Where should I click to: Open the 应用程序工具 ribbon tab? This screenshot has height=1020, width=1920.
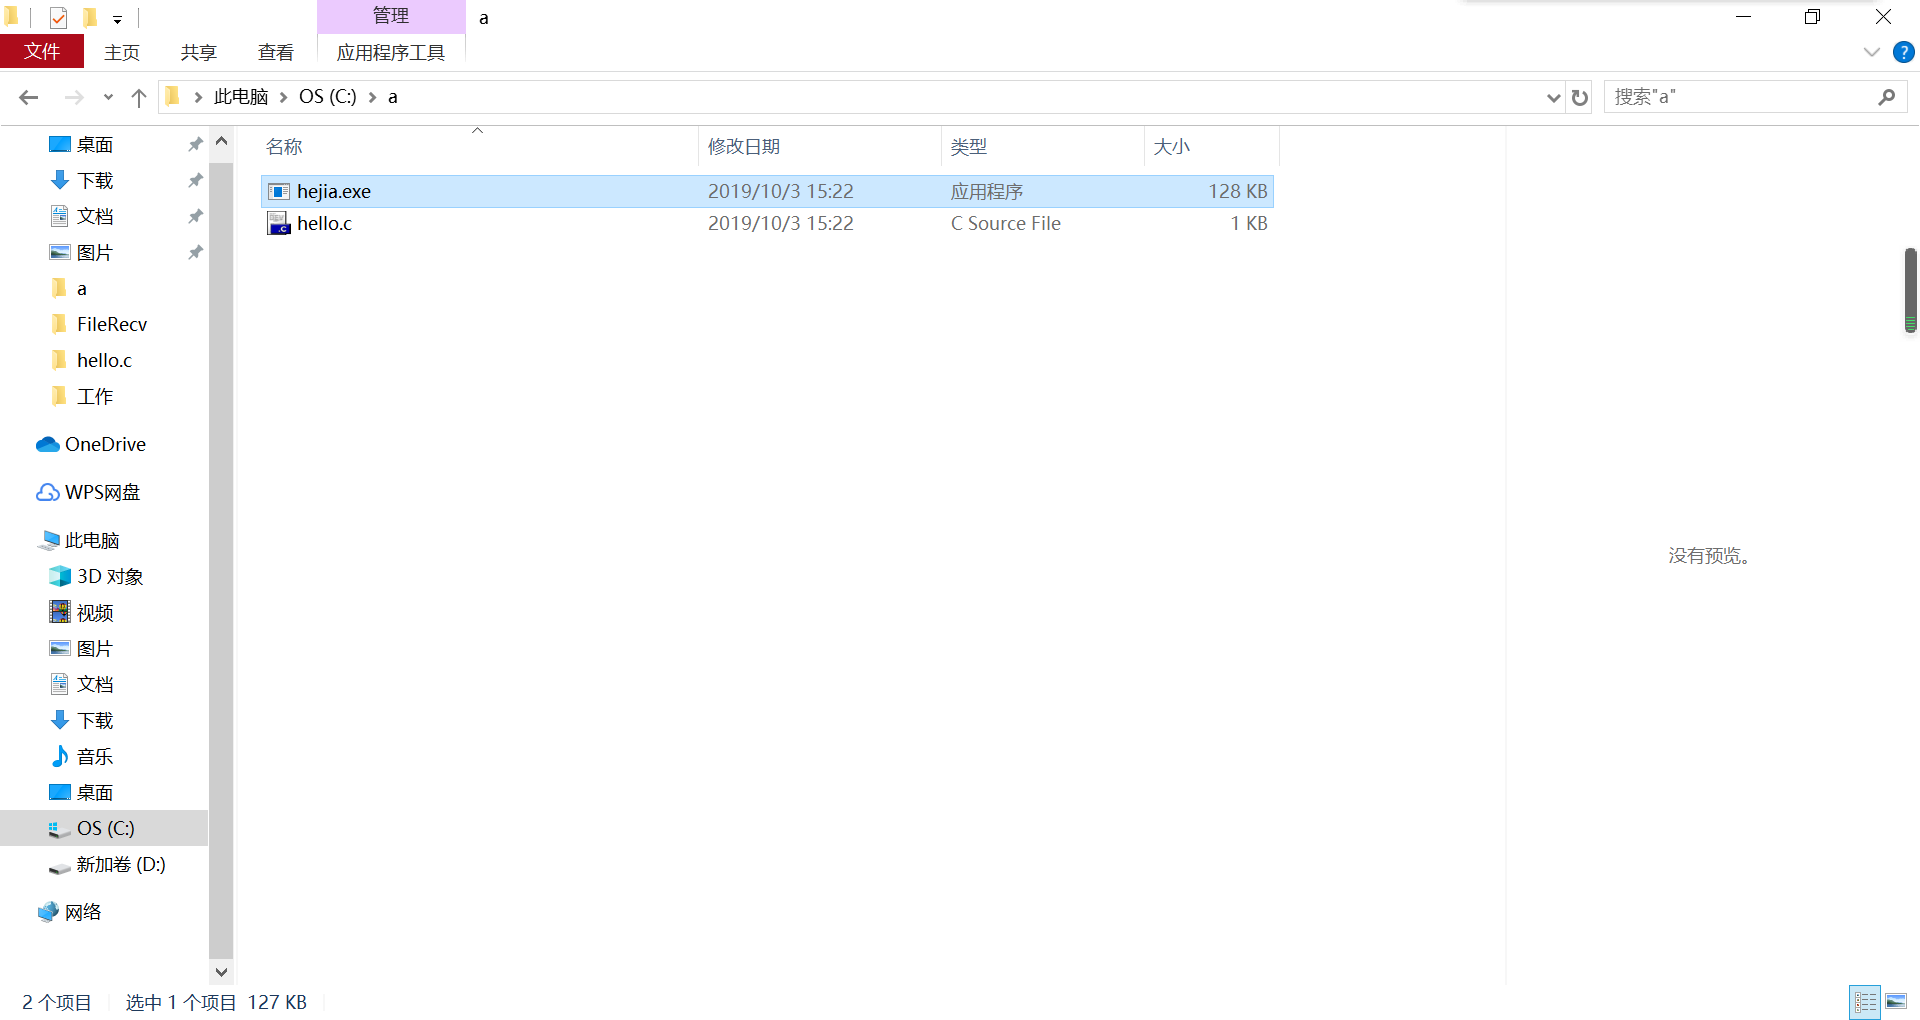point(391,52)
